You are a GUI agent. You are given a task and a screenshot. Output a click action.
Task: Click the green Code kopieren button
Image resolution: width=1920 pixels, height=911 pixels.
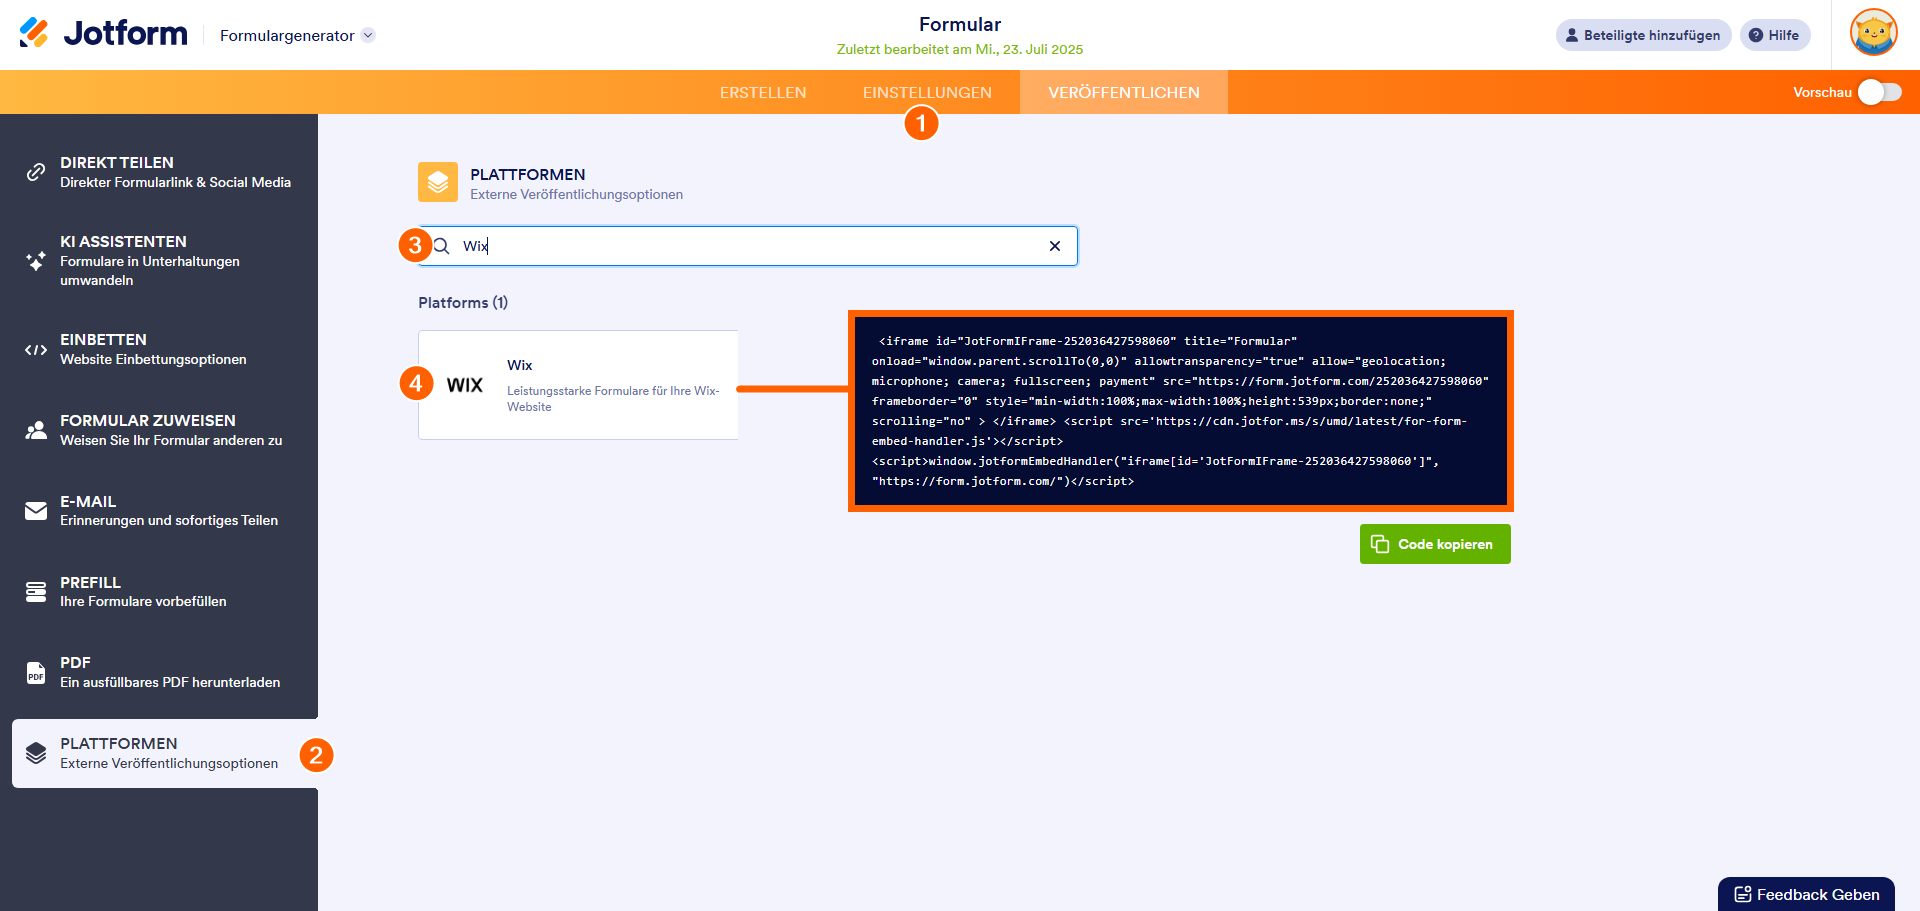[1435, 544]
